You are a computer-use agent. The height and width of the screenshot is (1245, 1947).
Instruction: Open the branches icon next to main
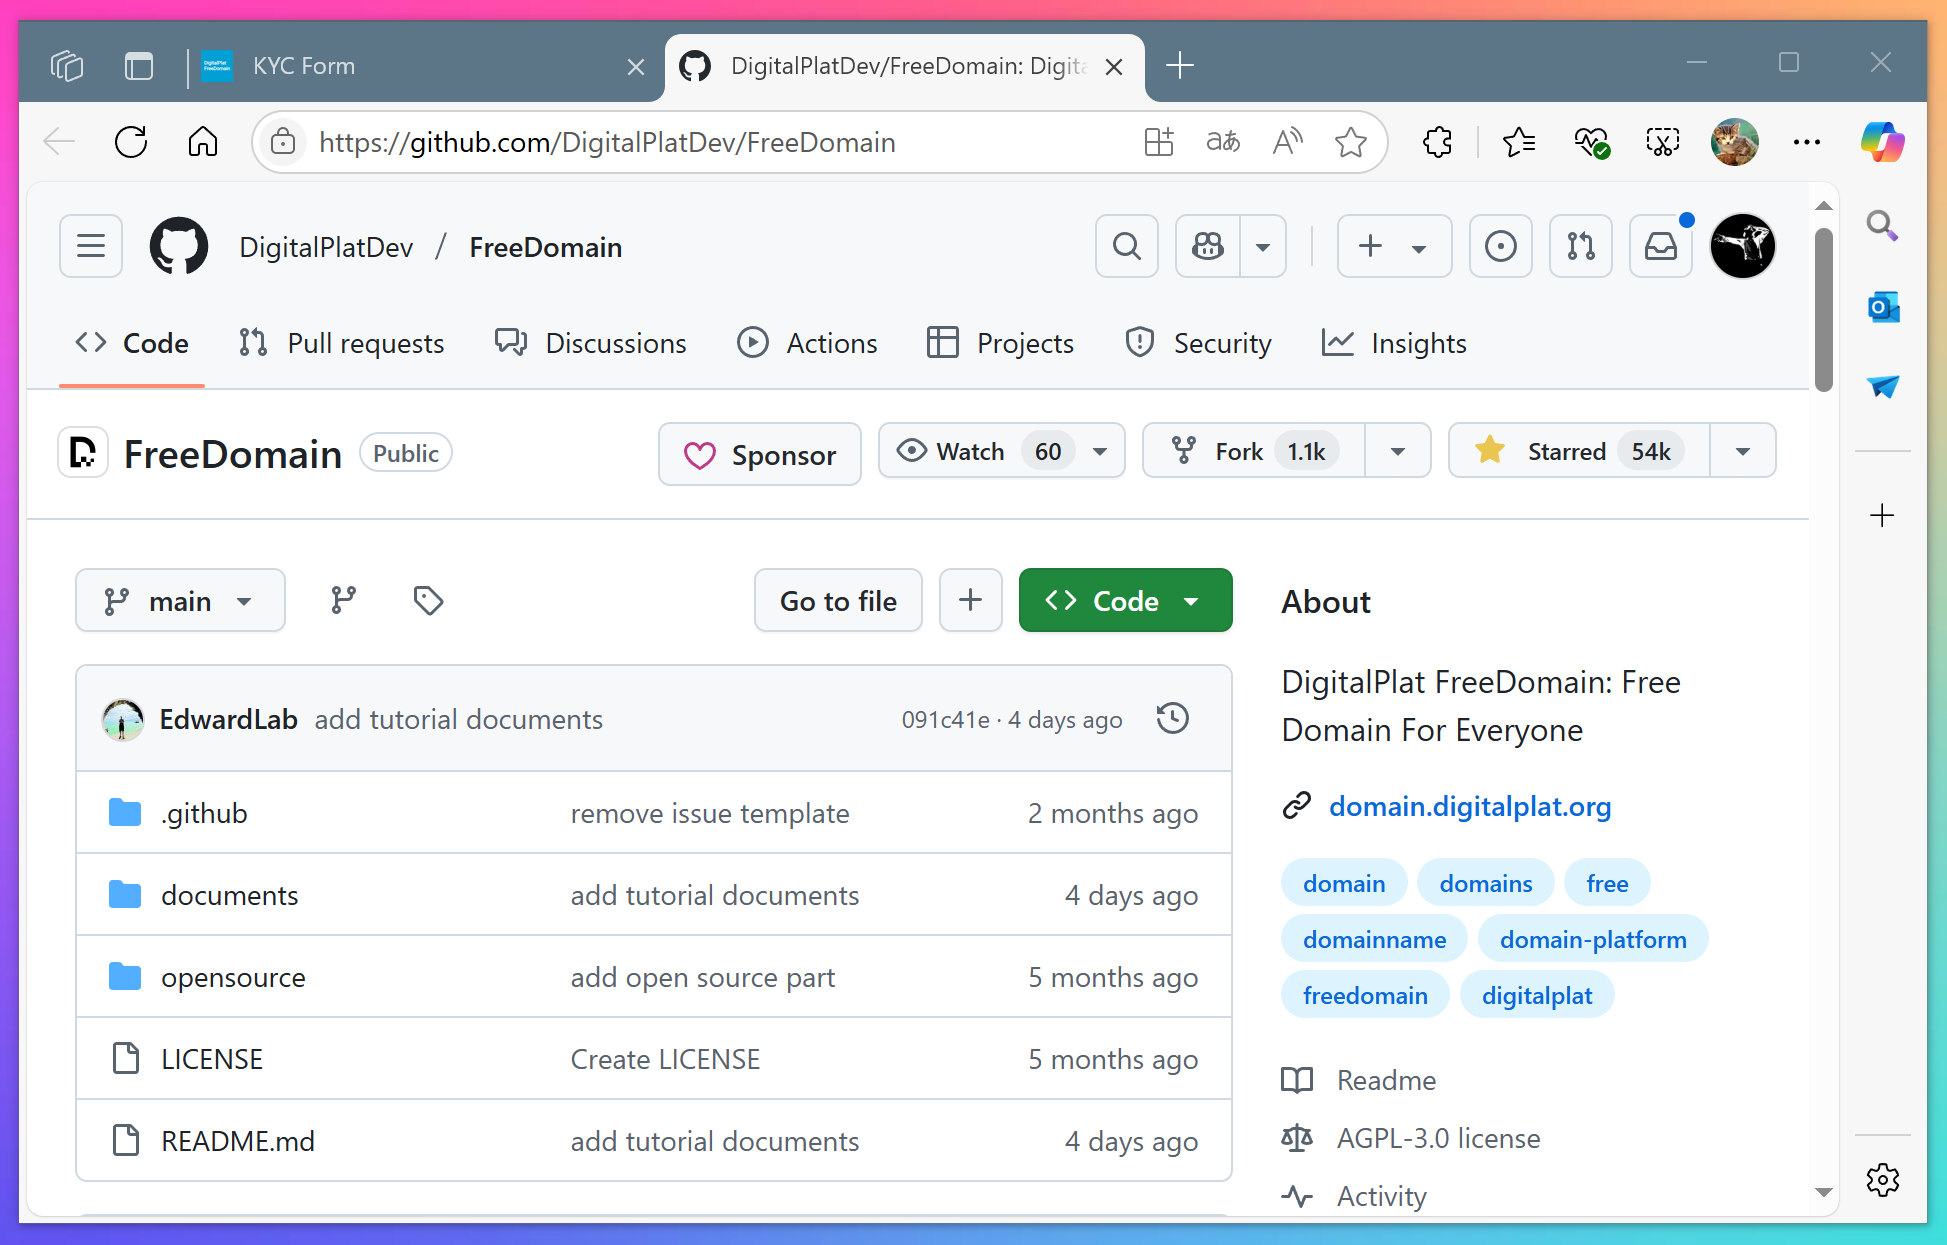click(x=343, y=601)
